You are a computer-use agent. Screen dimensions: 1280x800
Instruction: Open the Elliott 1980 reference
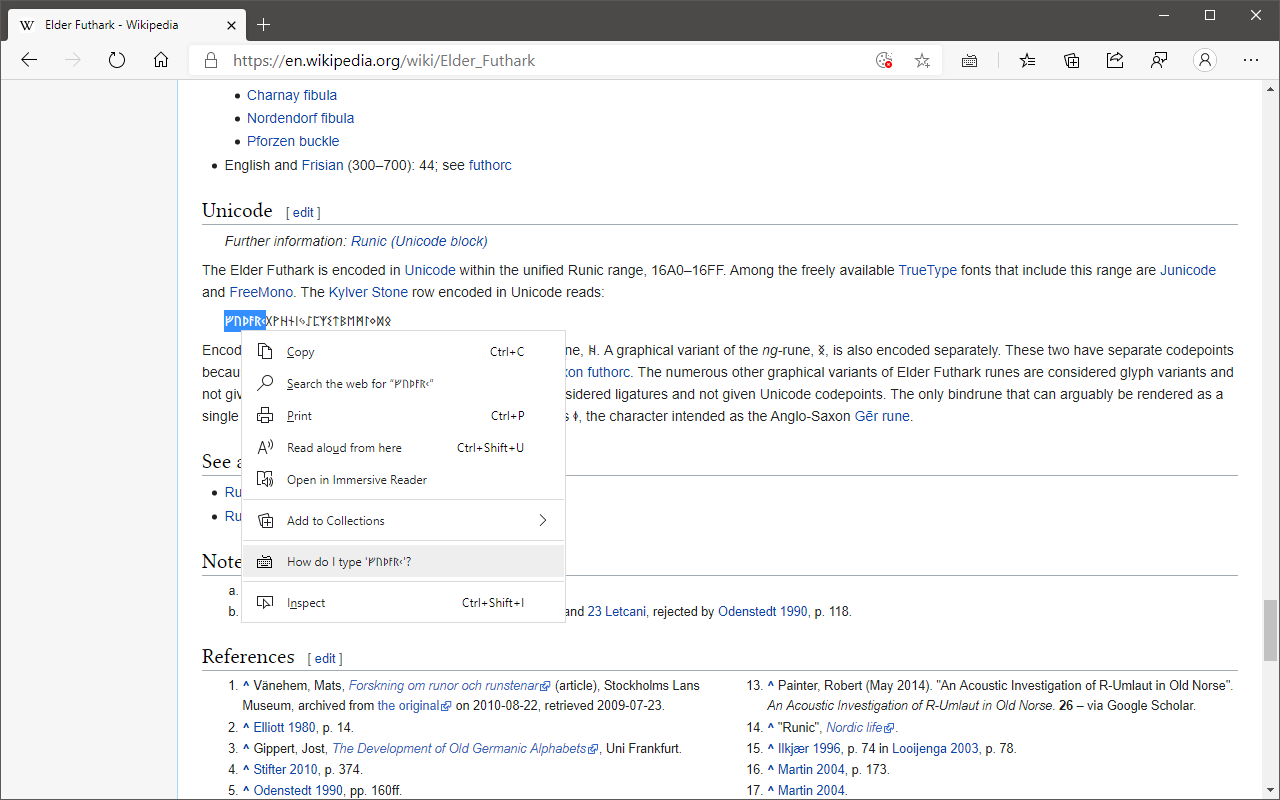click(284, 728)
